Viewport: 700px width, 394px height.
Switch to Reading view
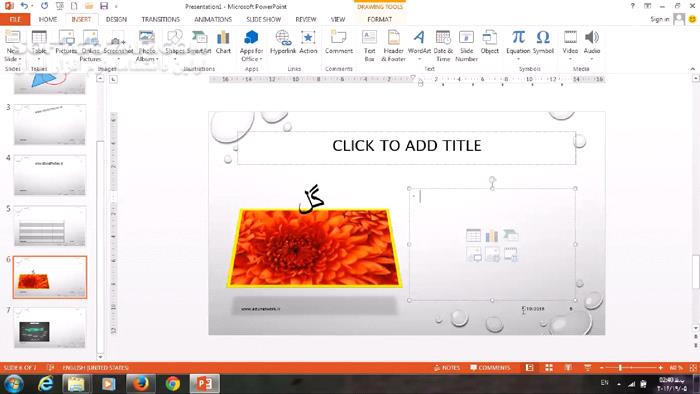pos(568,368)
